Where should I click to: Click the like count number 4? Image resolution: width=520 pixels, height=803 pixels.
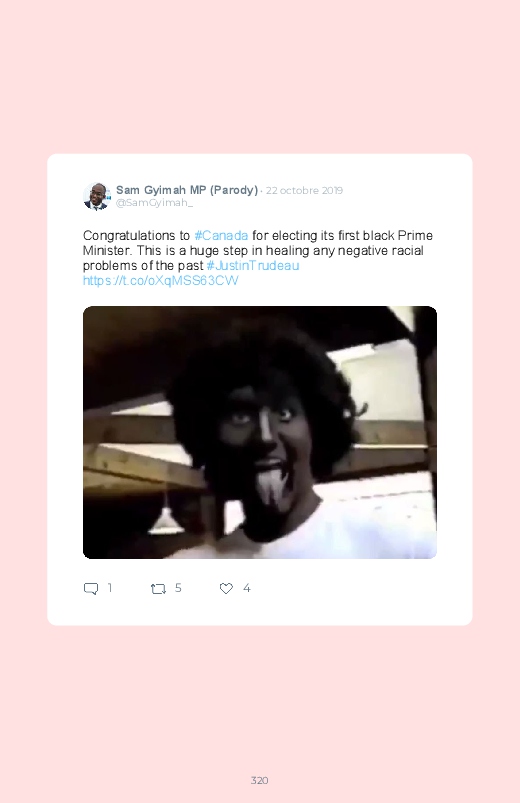pos(246,588)
